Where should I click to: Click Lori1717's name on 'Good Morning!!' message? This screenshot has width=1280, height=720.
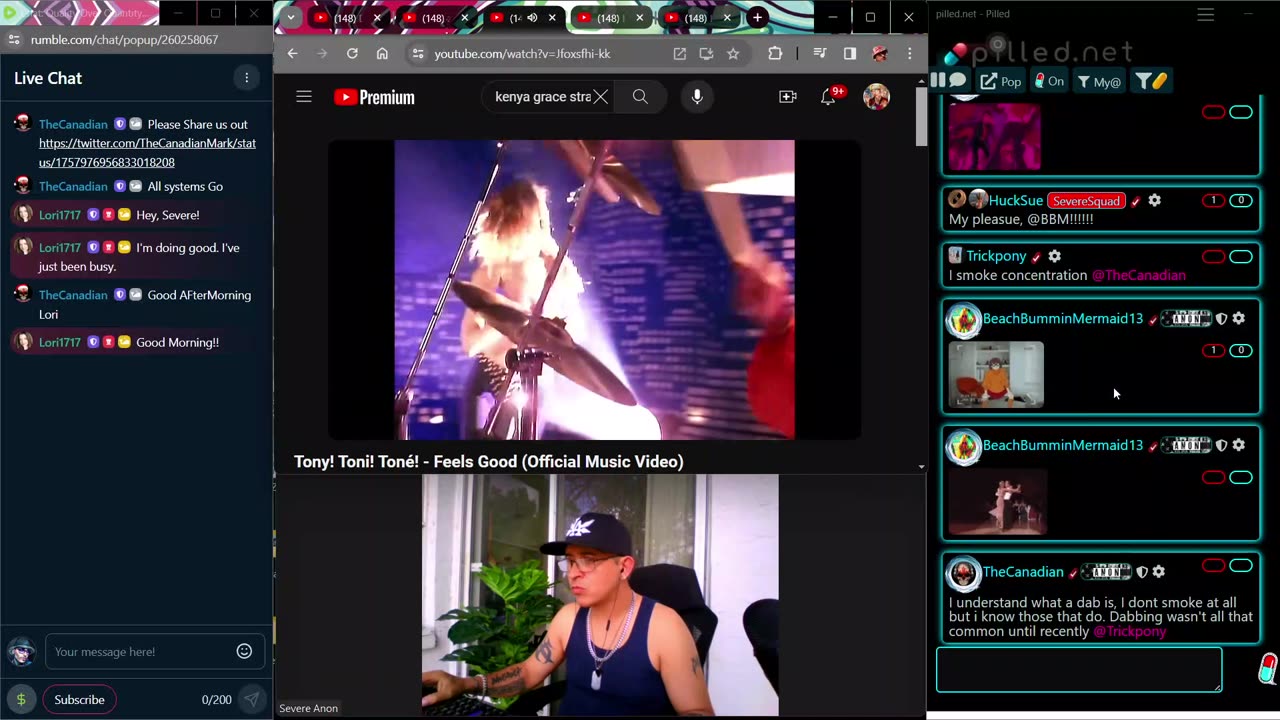tap(59, 342)
